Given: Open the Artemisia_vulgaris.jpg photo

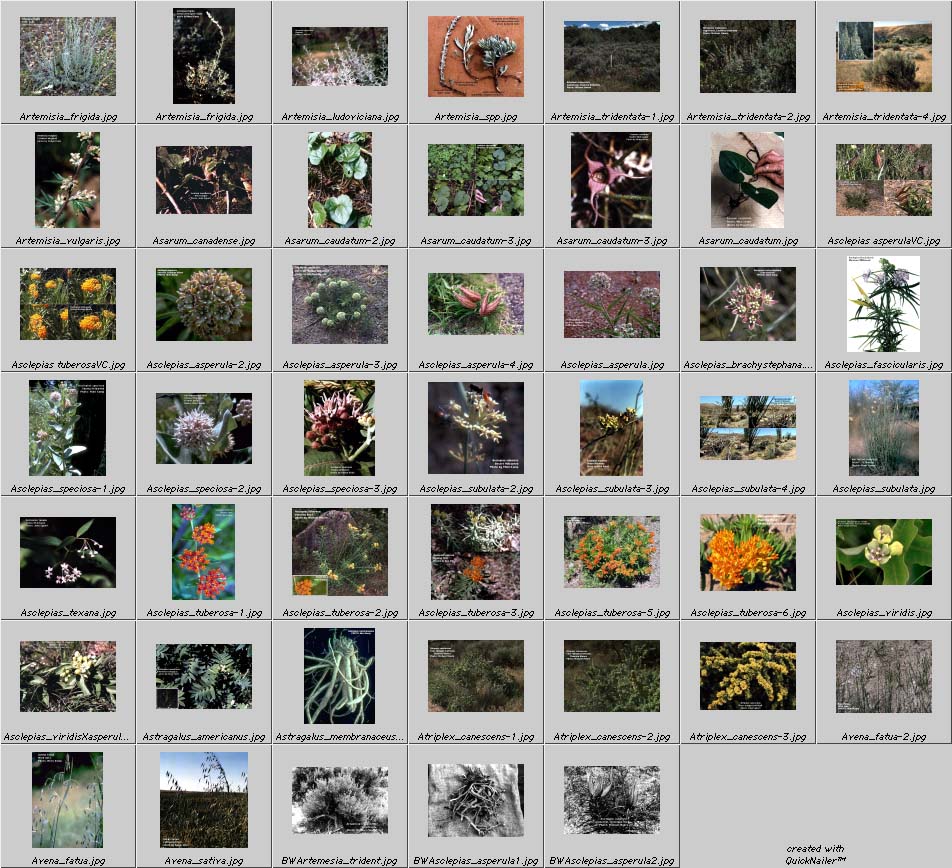Looking at the screenshot, I should (67, 180).
